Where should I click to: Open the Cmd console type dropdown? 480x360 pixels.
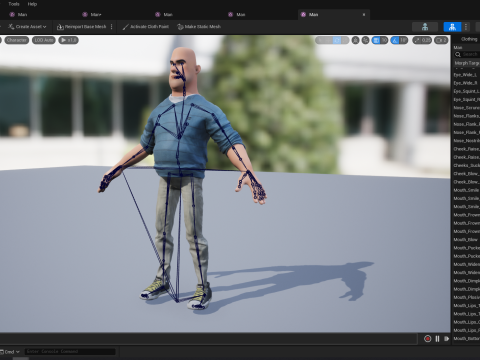10,352
